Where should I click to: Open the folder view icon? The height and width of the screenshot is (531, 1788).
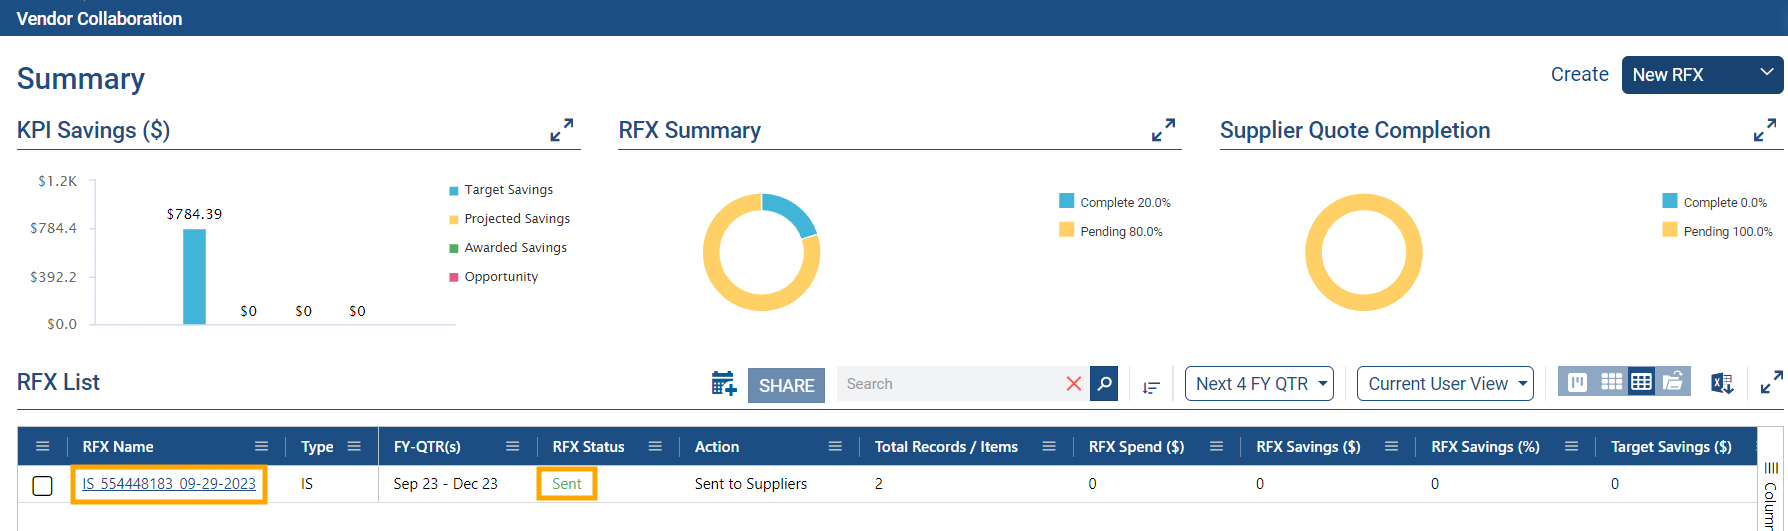(1673, 382)
